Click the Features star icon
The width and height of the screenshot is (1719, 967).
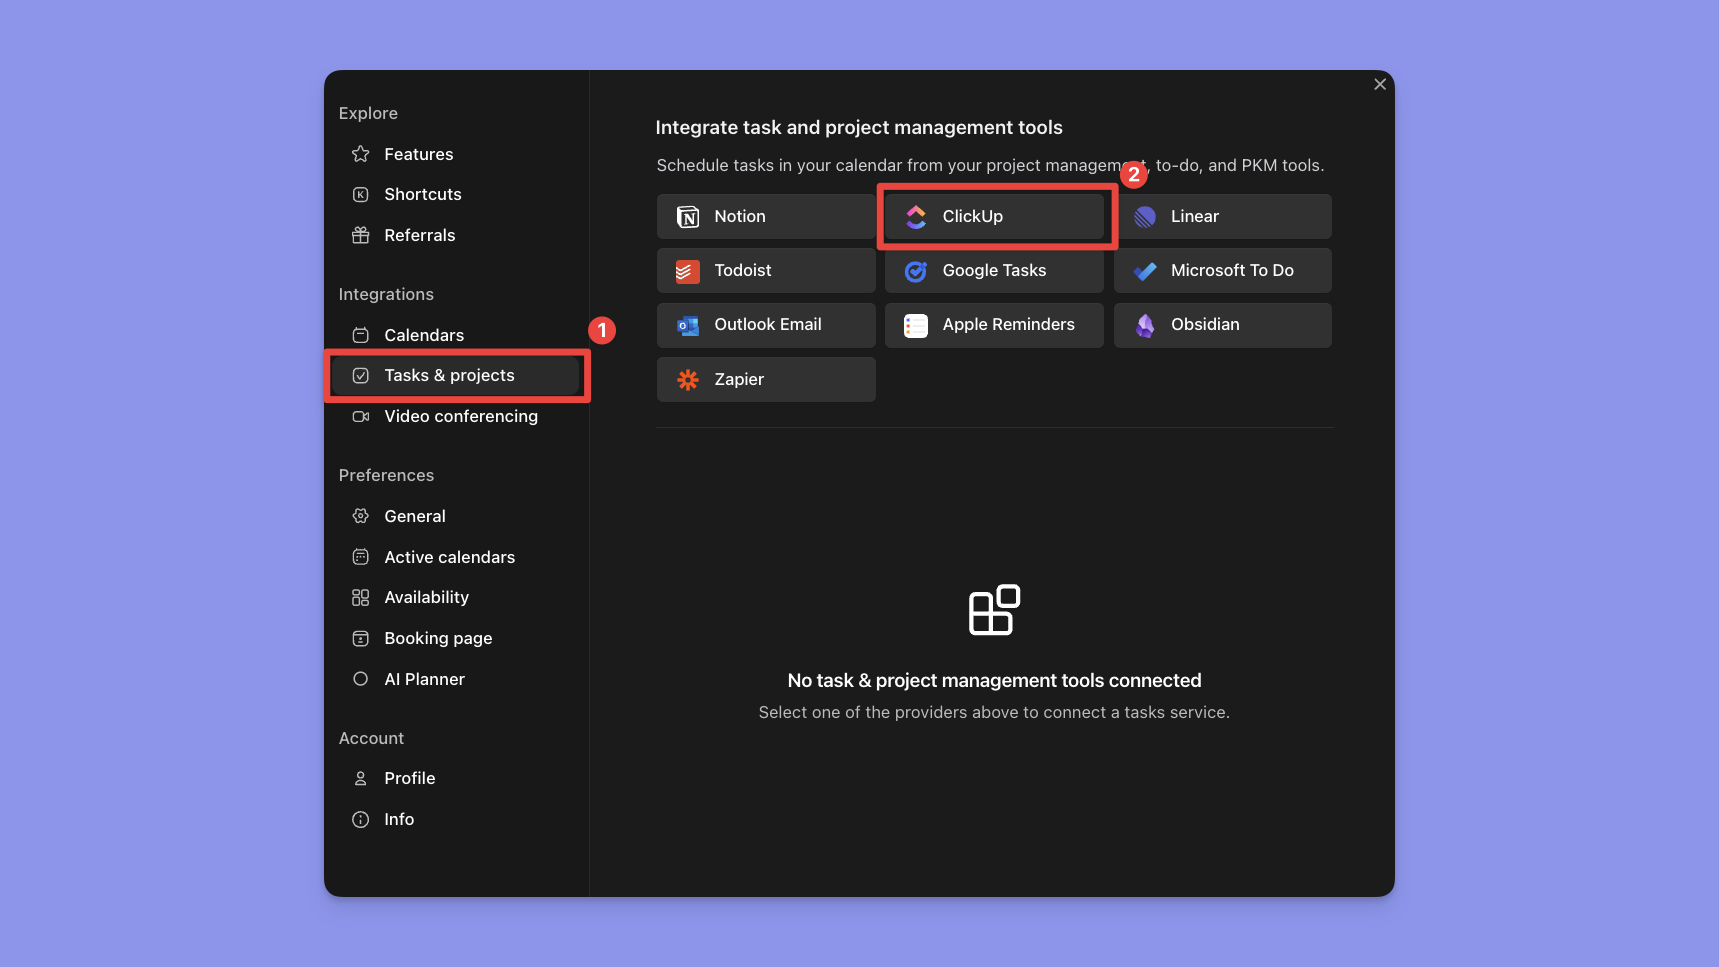coord(361,154)
